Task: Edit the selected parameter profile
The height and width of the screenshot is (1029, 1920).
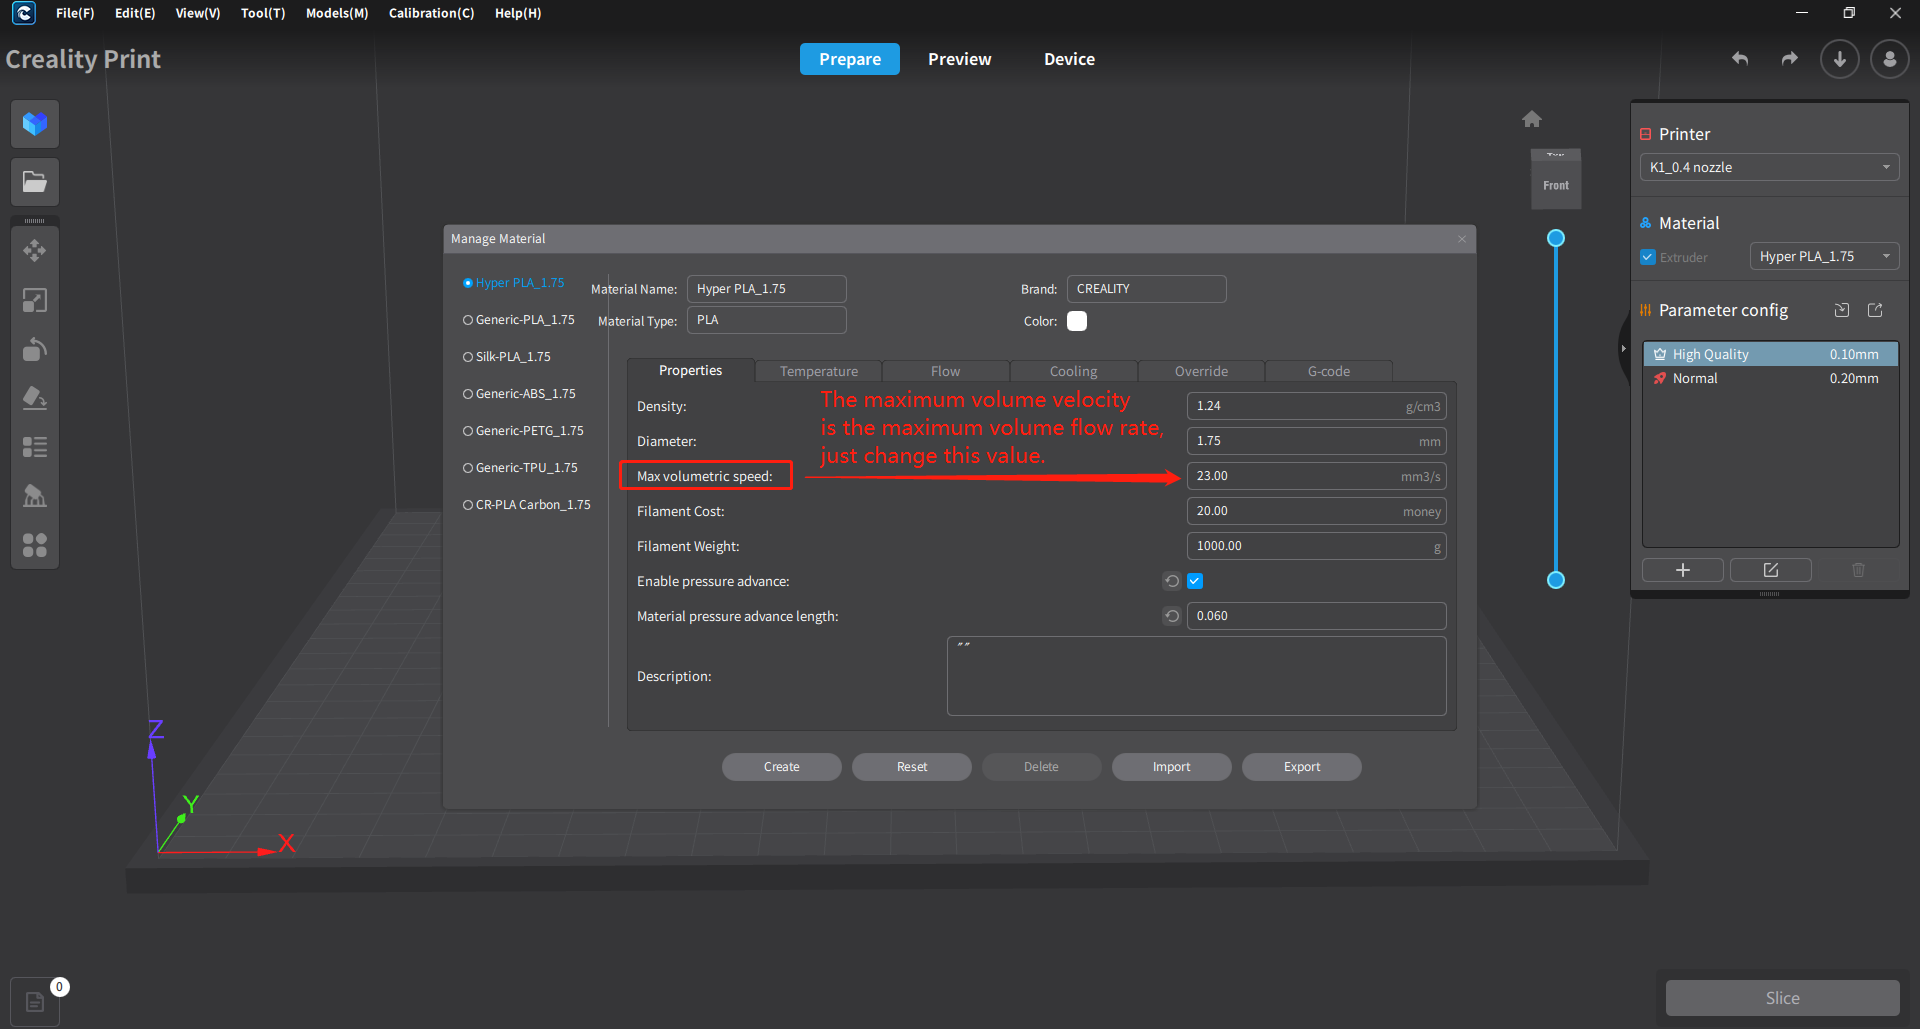Action: click(x=1771, y=570)
